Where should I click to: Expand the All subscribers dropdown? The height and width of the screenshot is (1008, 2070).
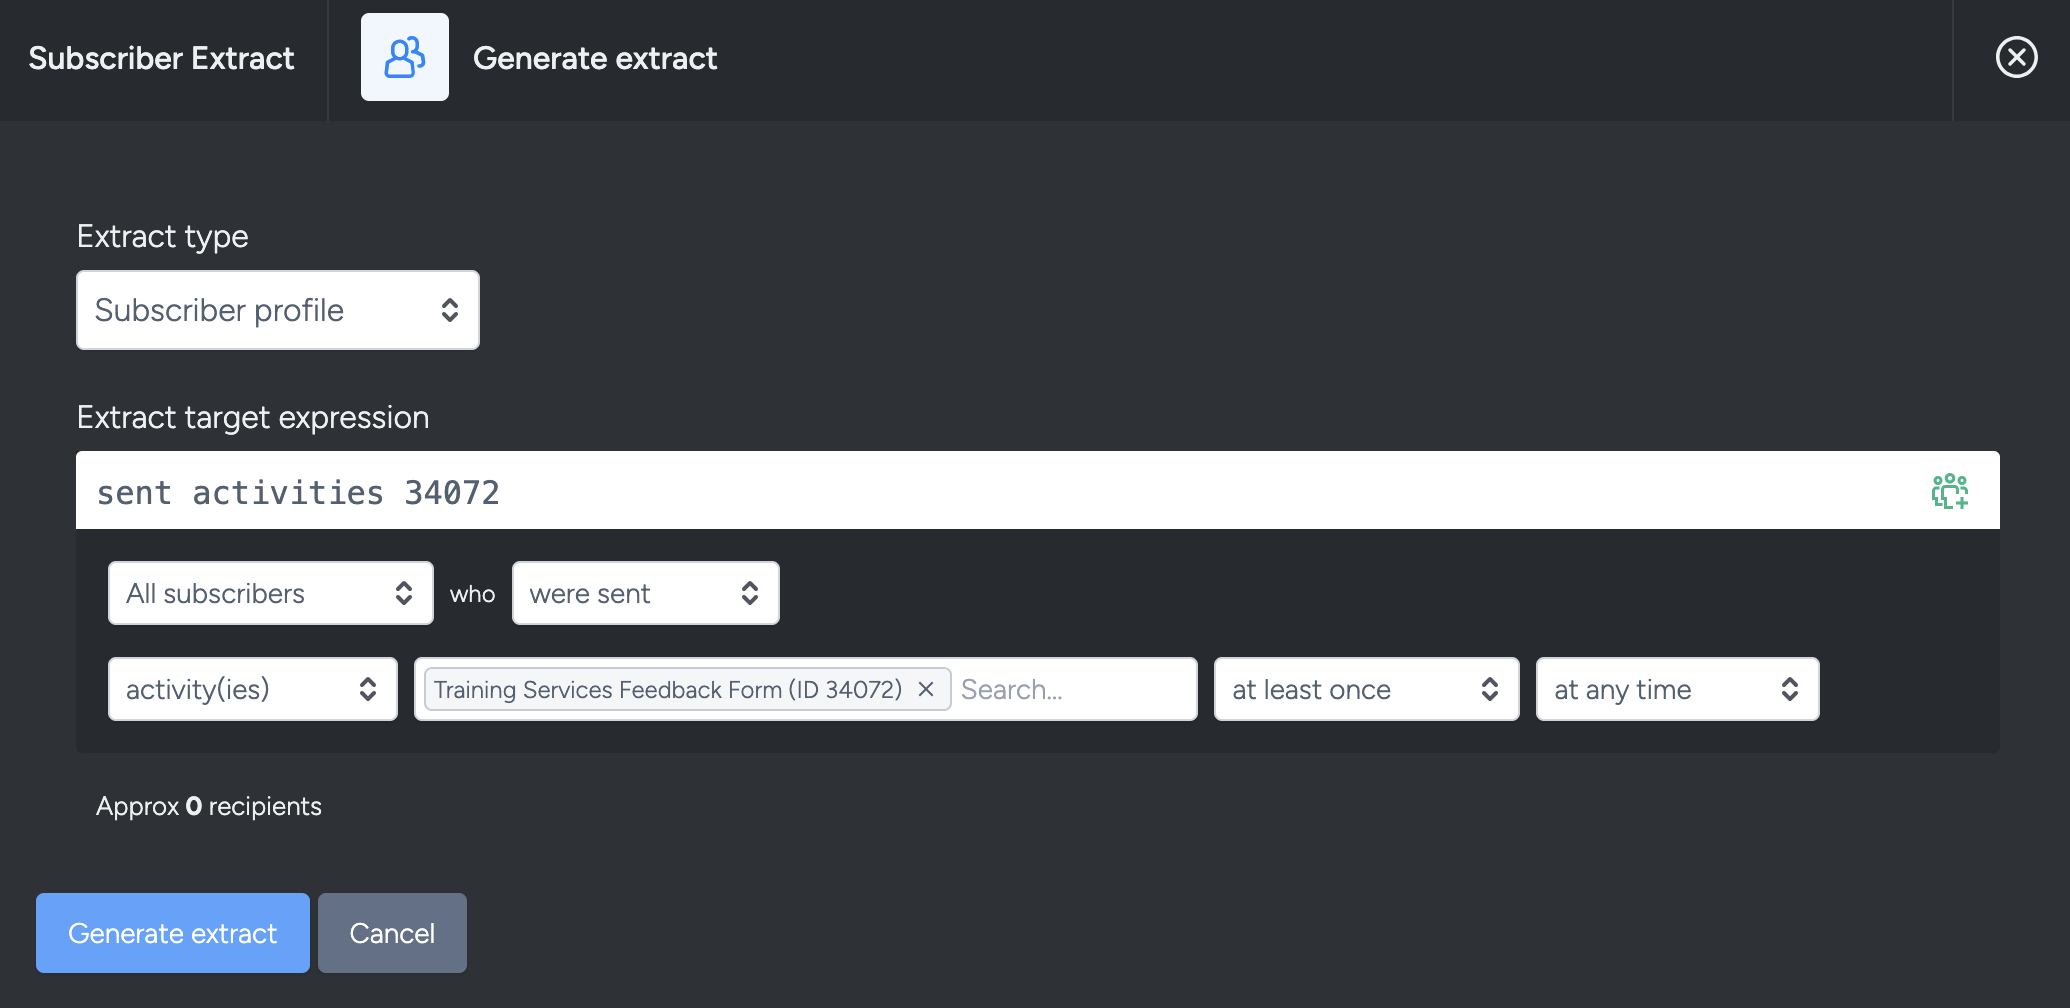[x=270, y=593]
